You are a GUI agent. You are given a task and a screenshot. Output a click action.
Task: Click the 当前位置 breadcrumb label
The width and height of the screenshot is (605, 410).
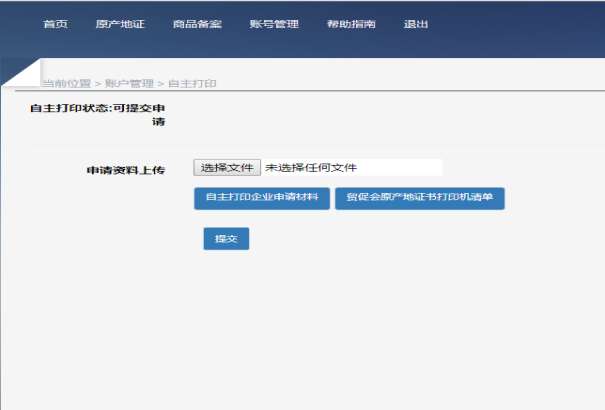(66, 83)
